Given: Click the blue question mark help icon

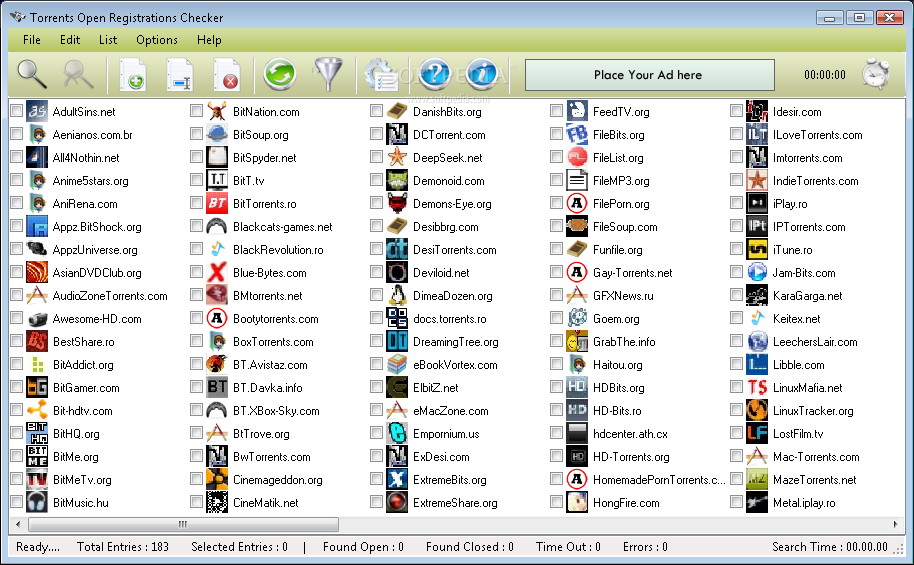Looking at the screenshot, I should point(434,74).
